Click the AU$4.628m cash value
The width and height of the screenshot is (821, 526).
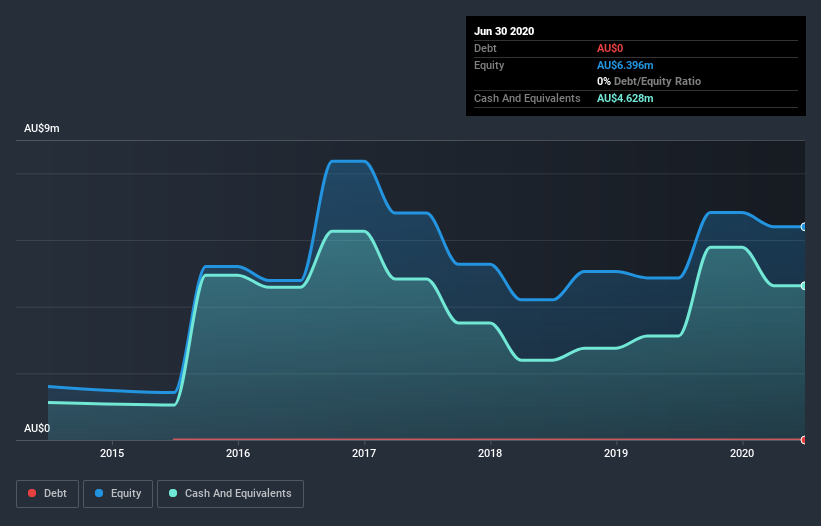[x=625, y=98]
